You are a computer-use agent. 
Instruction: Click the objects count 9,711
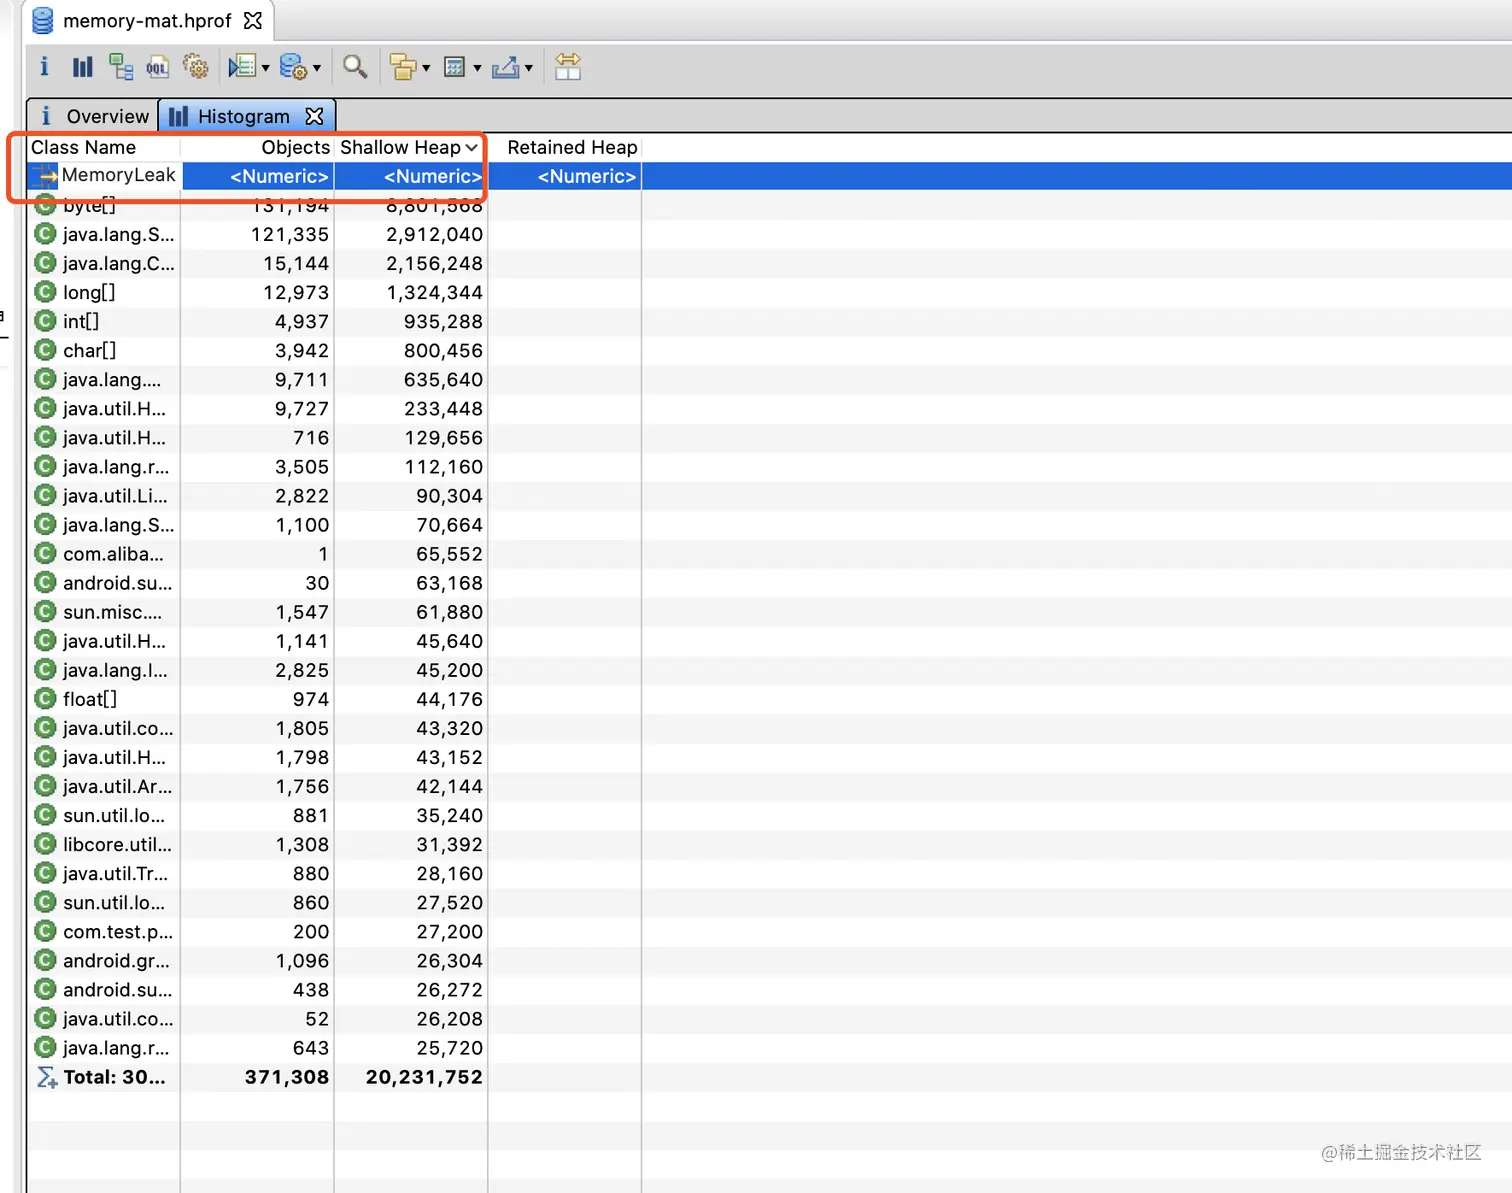[302, 379]
